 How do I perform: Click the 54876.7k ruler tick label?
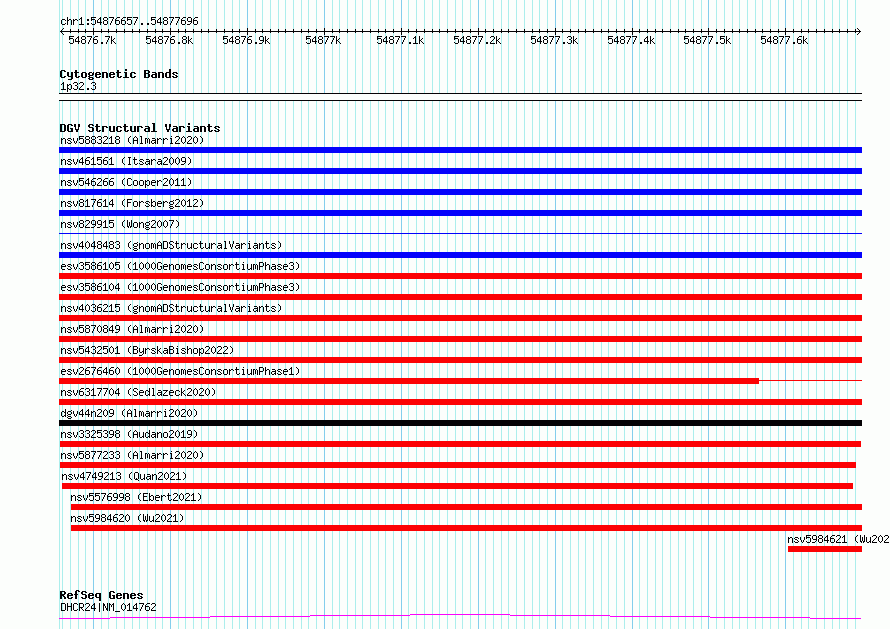92,40
